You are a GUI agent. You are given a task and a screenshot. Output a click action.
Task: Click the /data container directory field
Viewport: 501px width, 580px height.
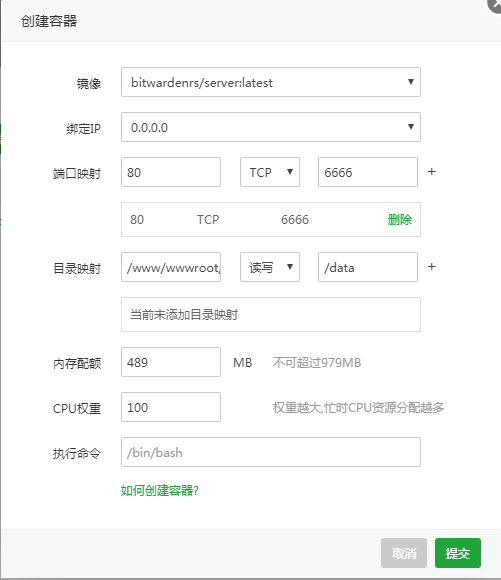pyautogui.click(x=368, y=267)
